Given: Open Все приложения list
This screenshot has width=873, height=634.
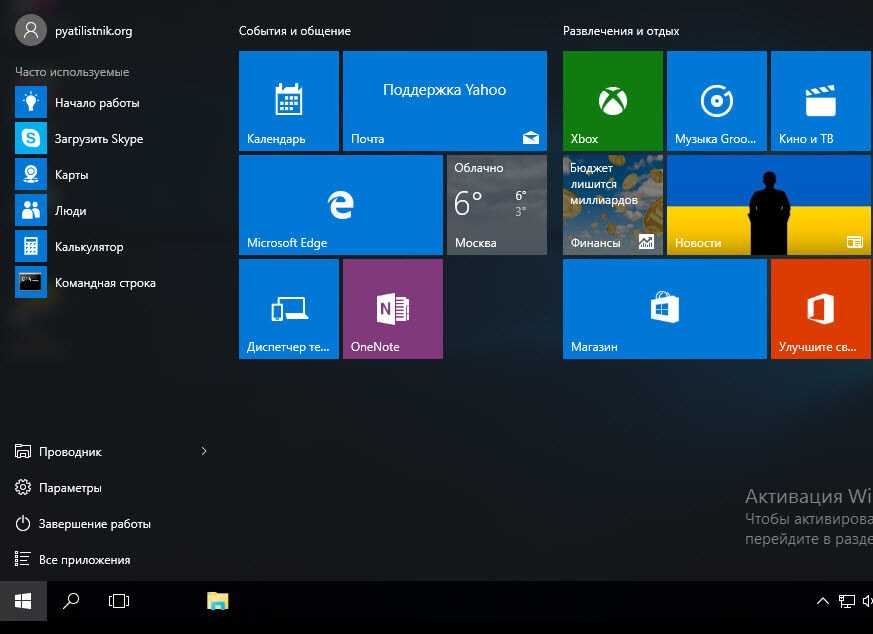Looking at the screenshot, I should (84, 560).
